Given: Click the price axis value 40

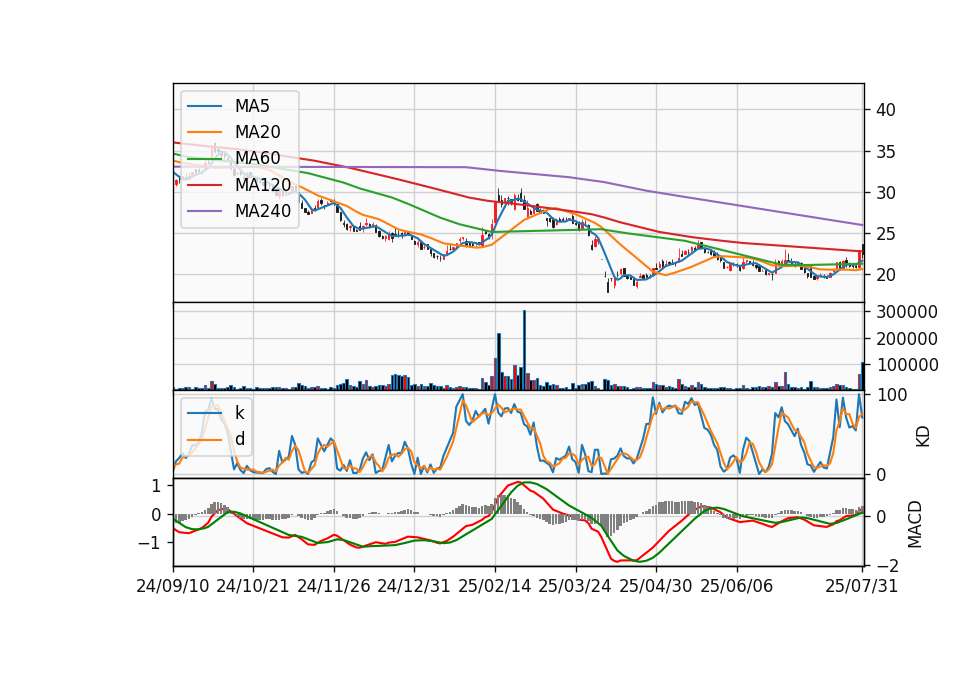Looking at the screenshot, I should click(885, 110).
